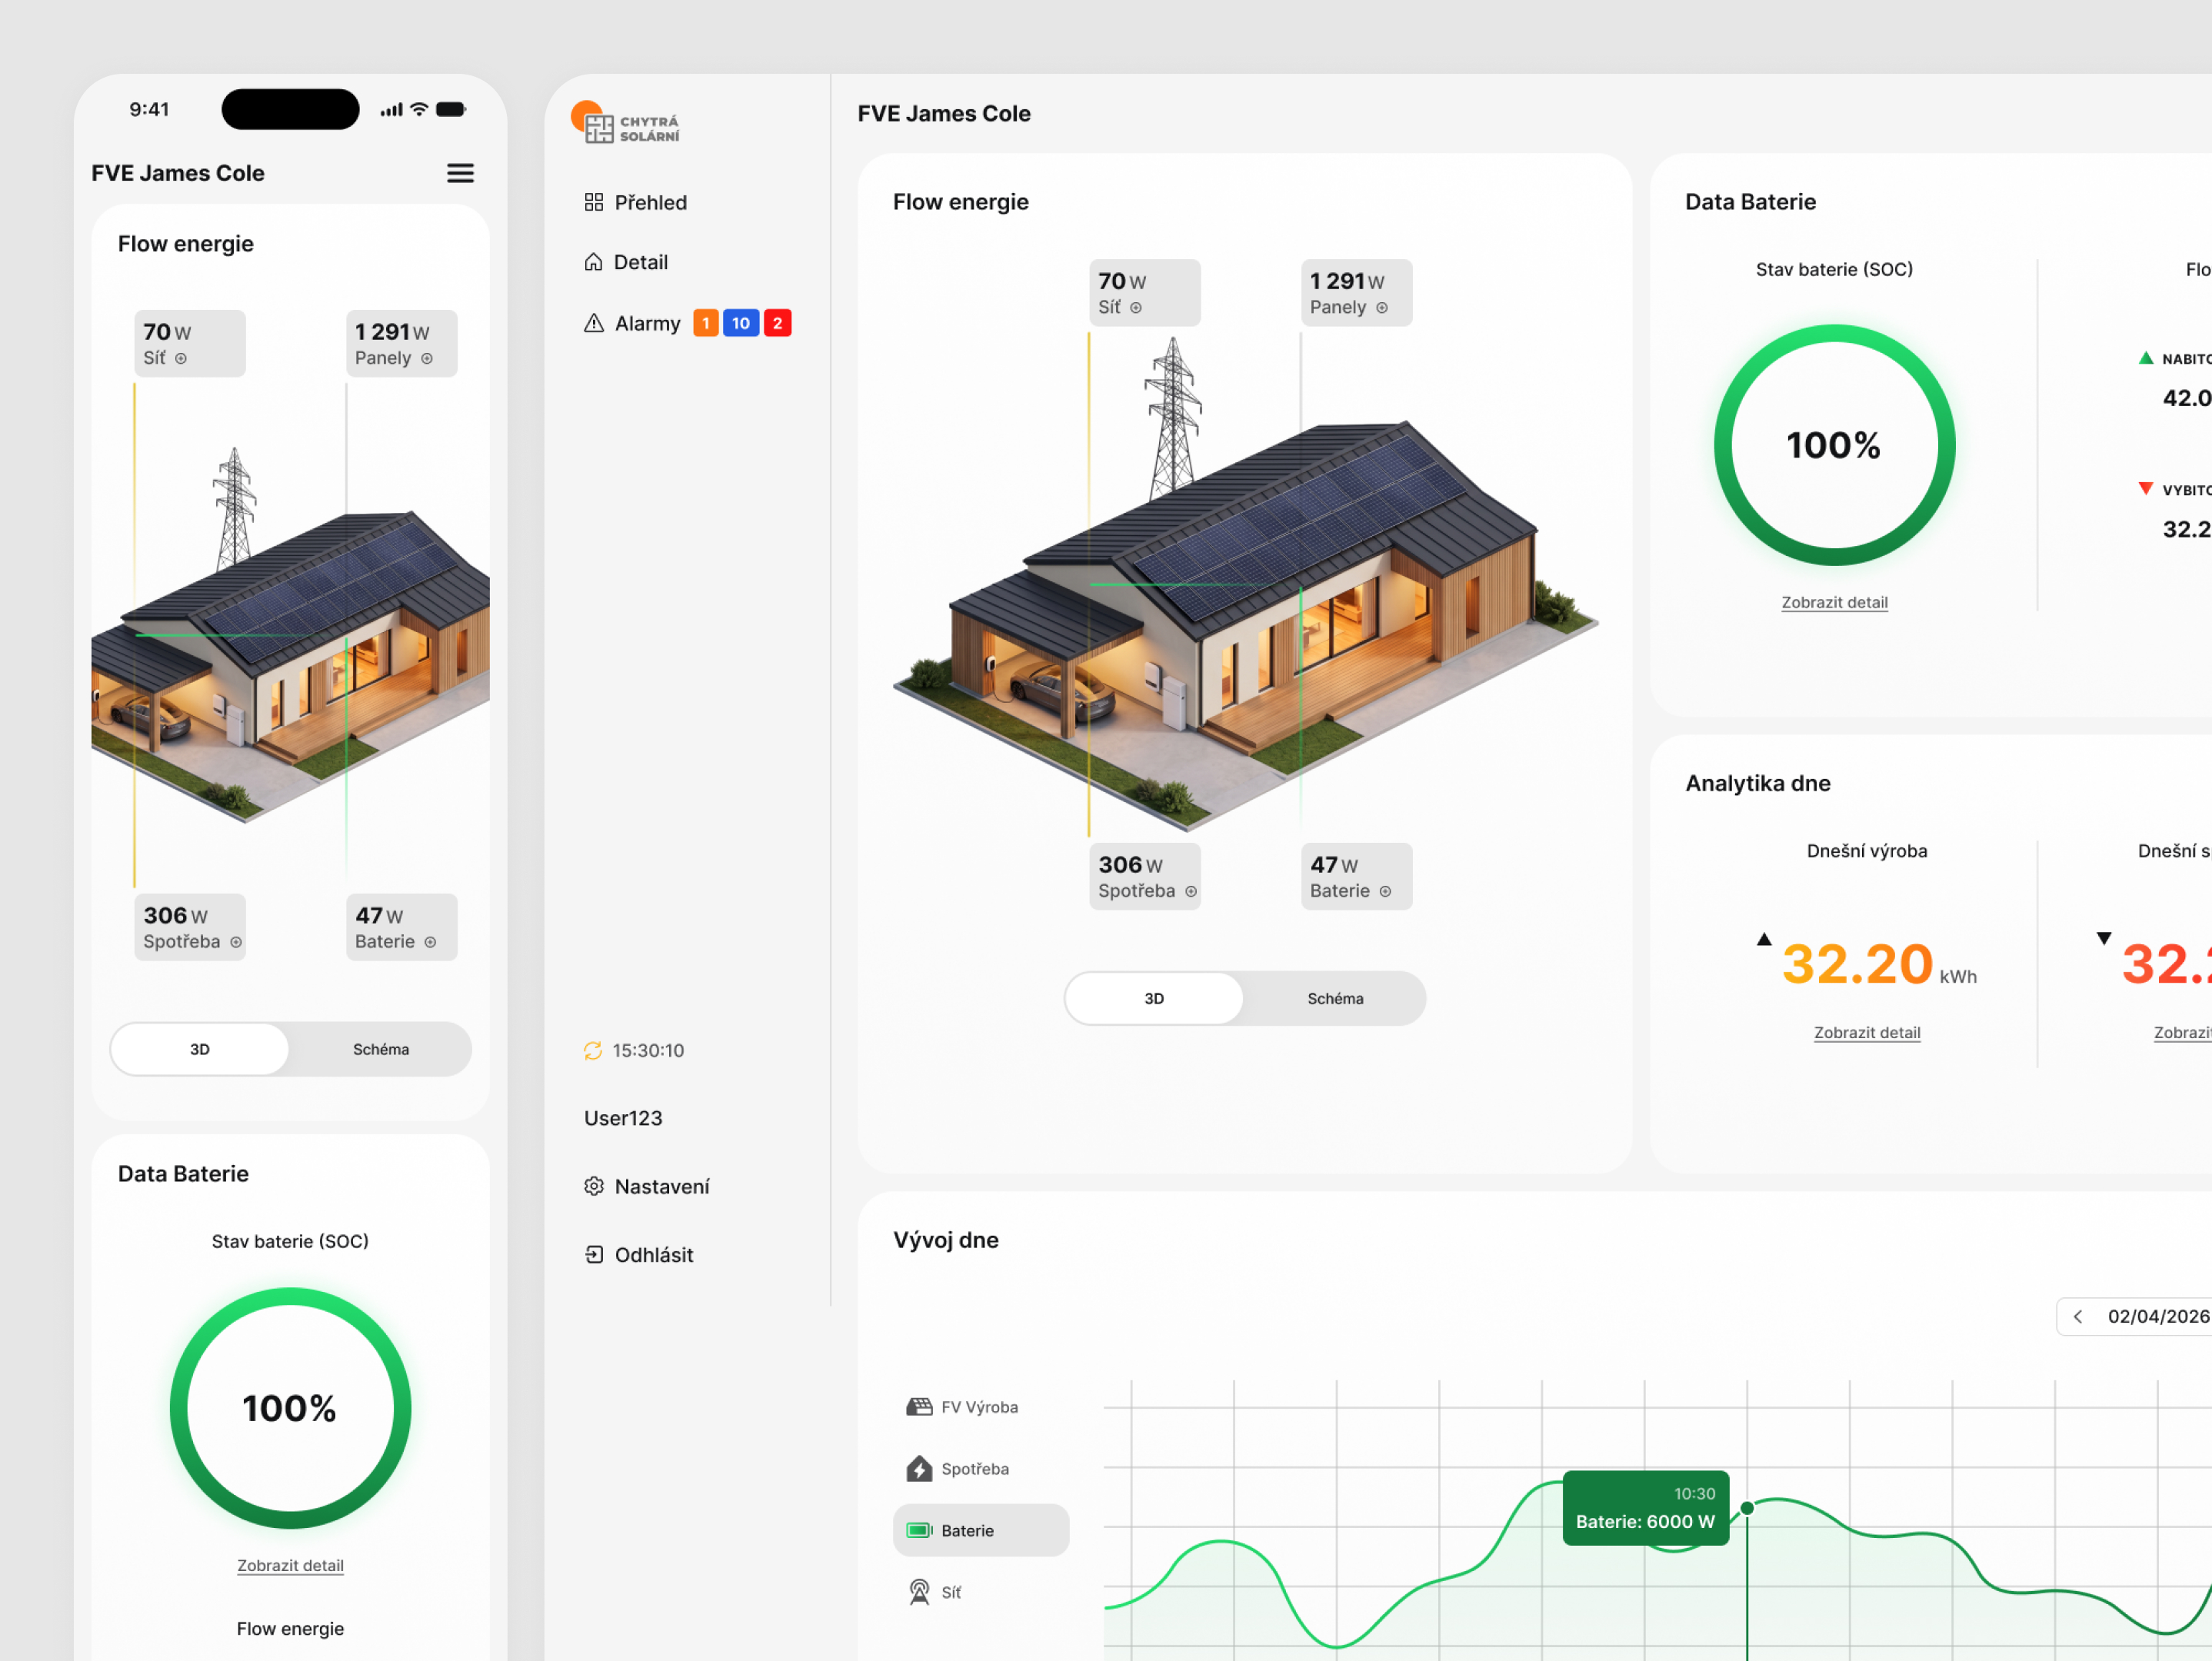Click the Síť antenna icon in chart legend
The width and height of the screenshot is (2212, 1661).
pos(919,1591)
